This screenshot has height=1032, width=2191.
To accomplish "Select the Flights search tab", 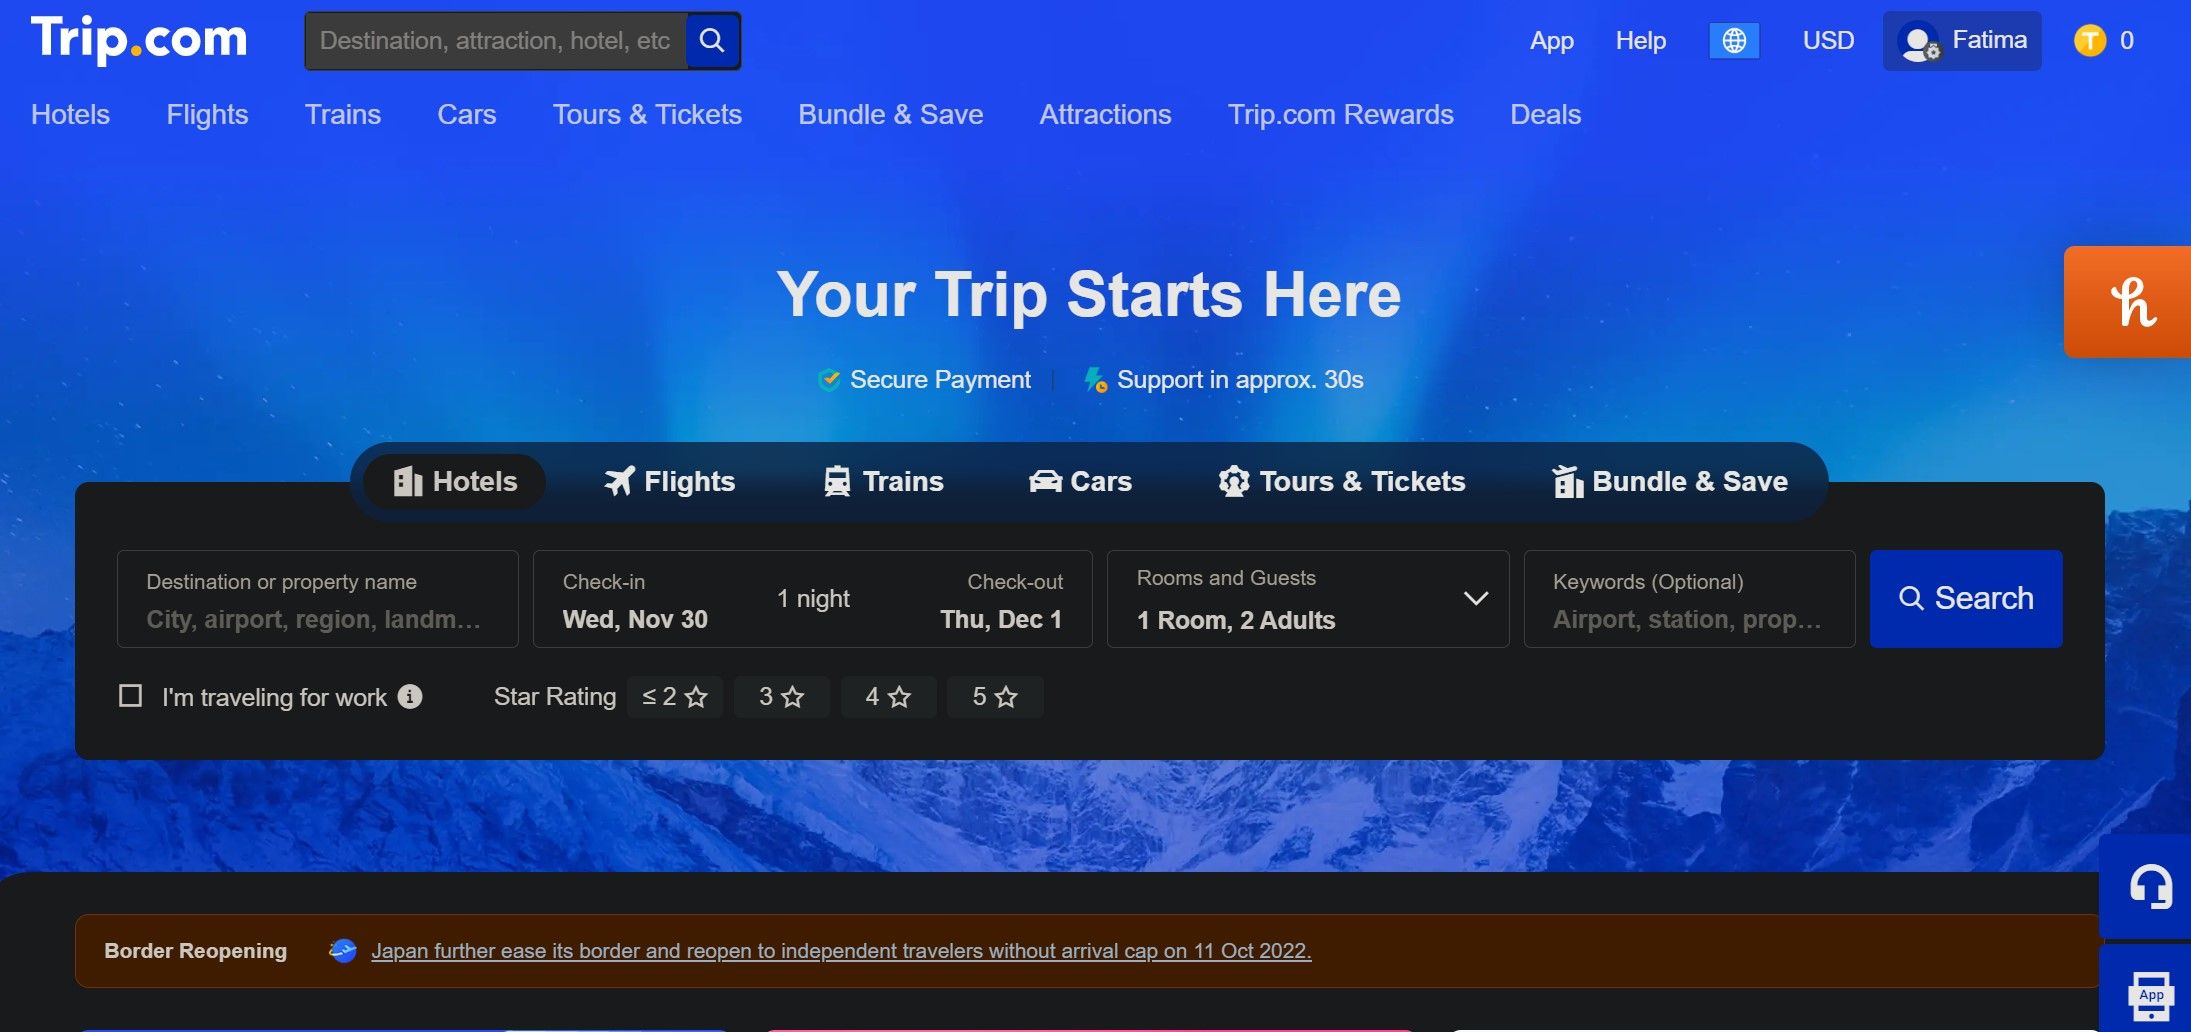I will pos(670,482).
